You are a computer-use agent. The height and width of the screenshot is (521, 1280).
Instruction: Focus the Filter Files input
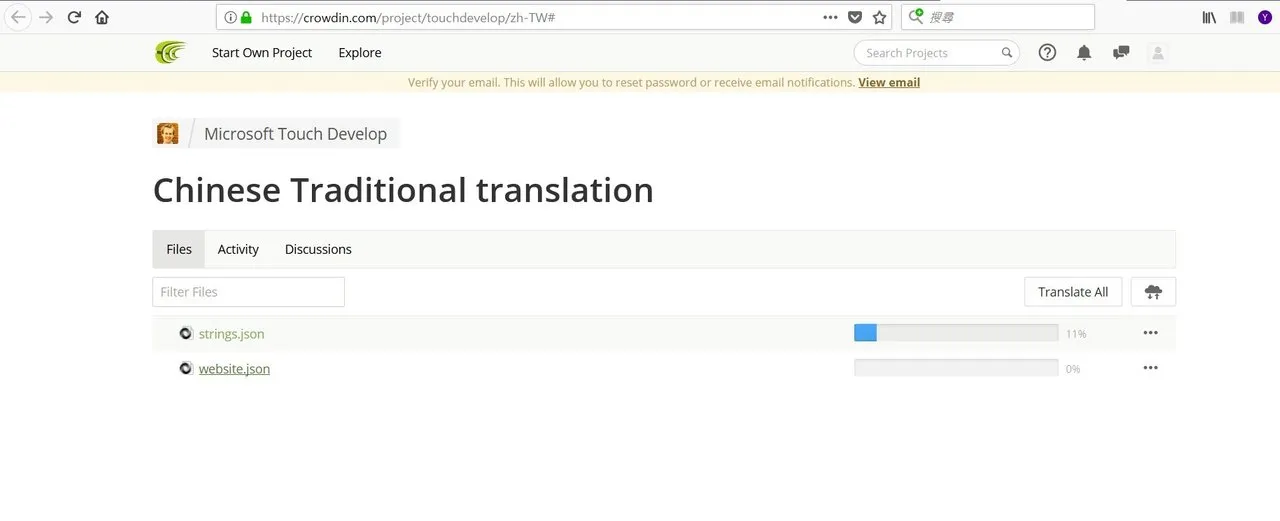[248, 292]
